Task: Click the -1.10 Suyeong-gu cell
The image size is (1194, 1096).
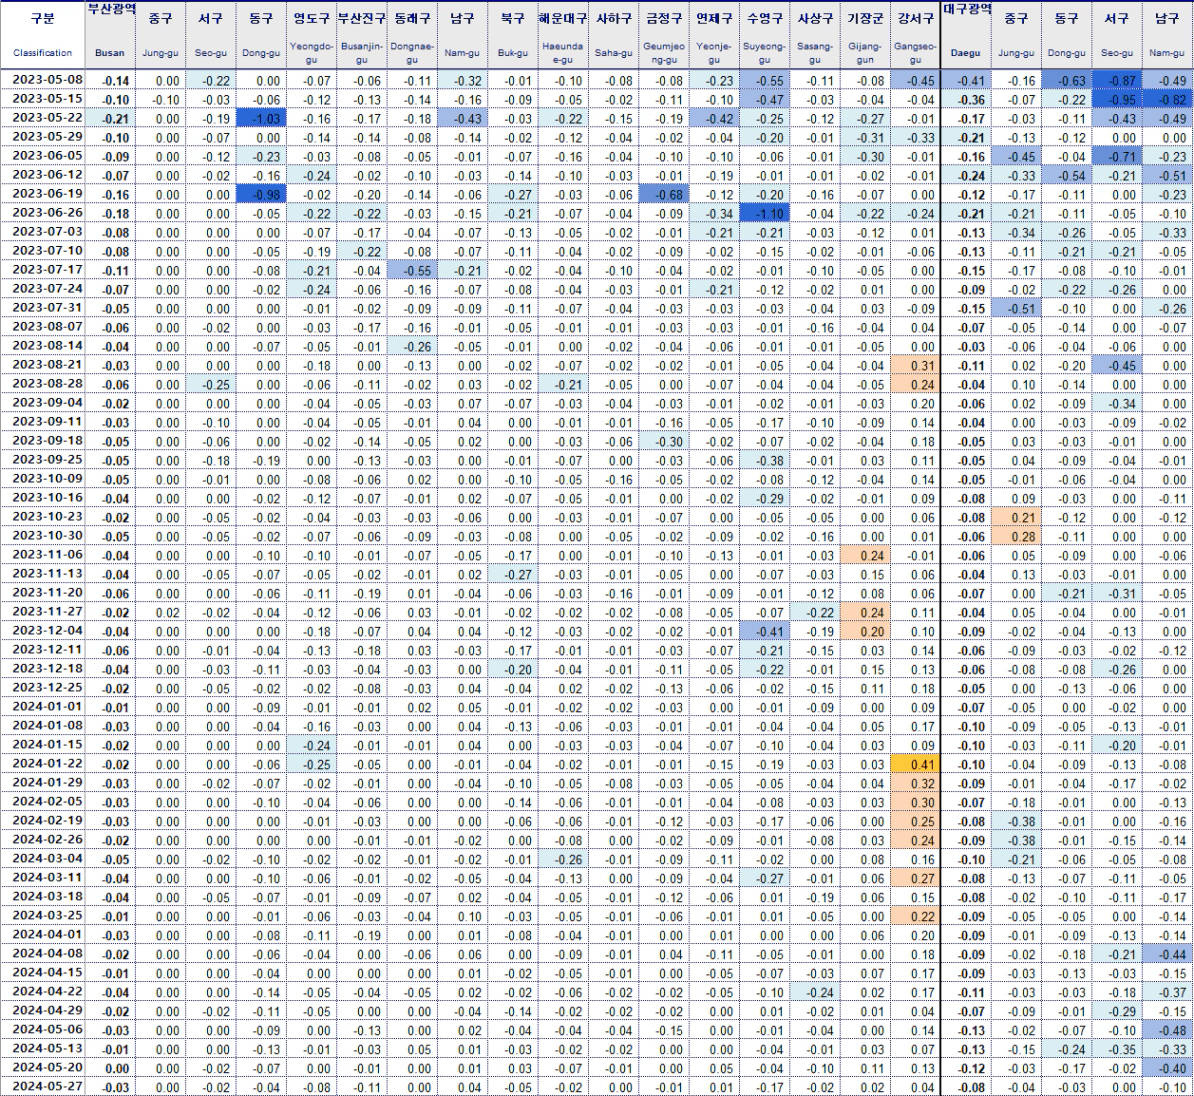Action: [764, 213]
